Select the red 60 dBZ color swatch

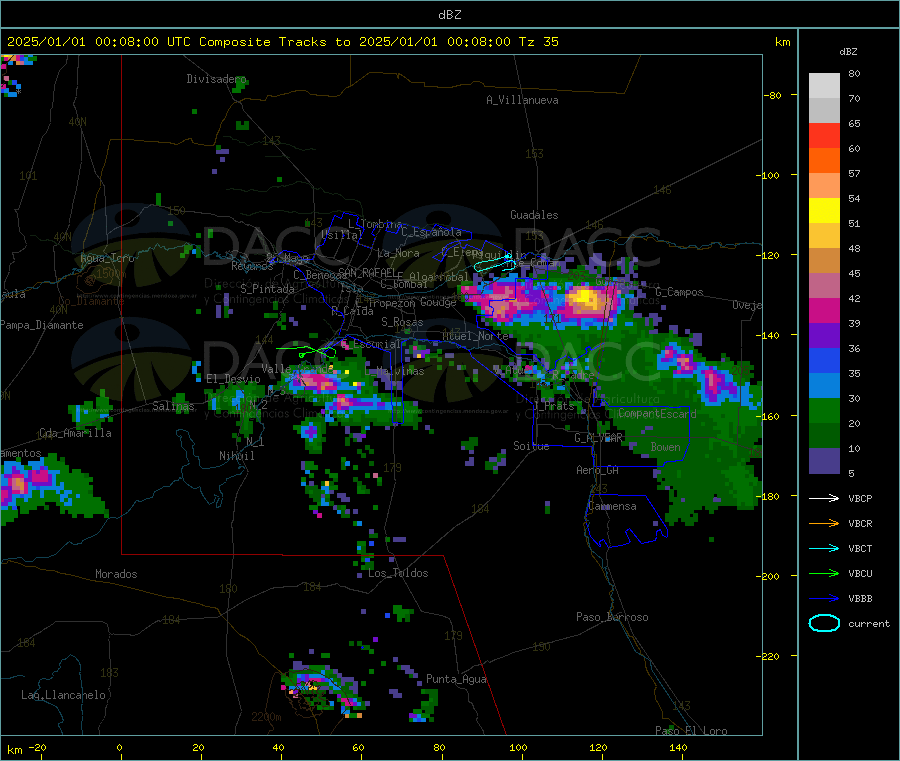[x=824, y=135]
